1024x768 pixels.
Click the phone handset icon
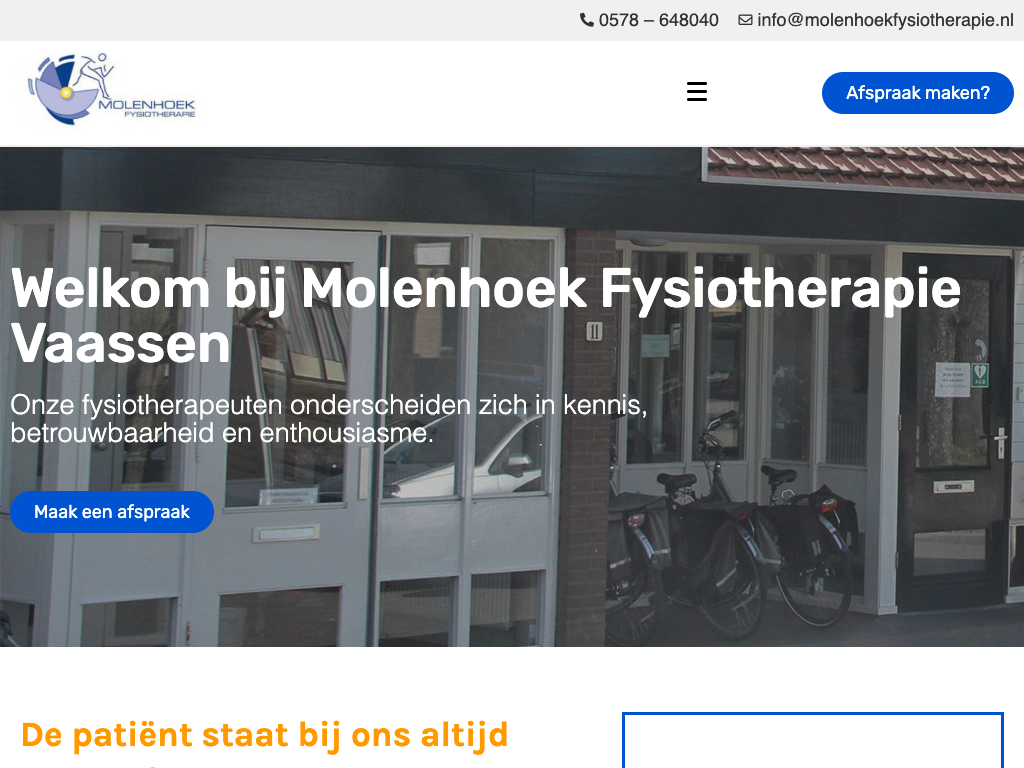point(586,20)
